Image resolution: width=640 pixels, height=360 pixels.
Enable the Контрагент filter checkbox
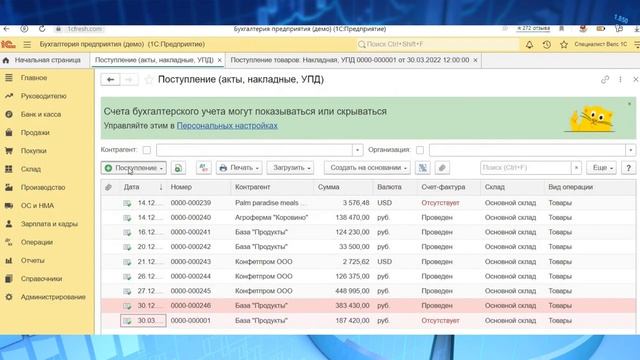(x=147, y=150)
